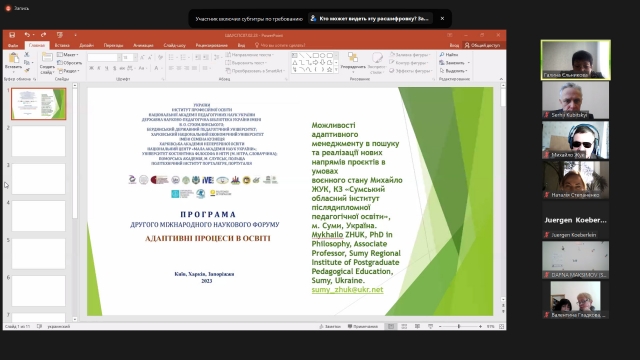Toggle Align Left paragraph button
The height and width of the screenshot is (360, 640).
click(171, 68)
